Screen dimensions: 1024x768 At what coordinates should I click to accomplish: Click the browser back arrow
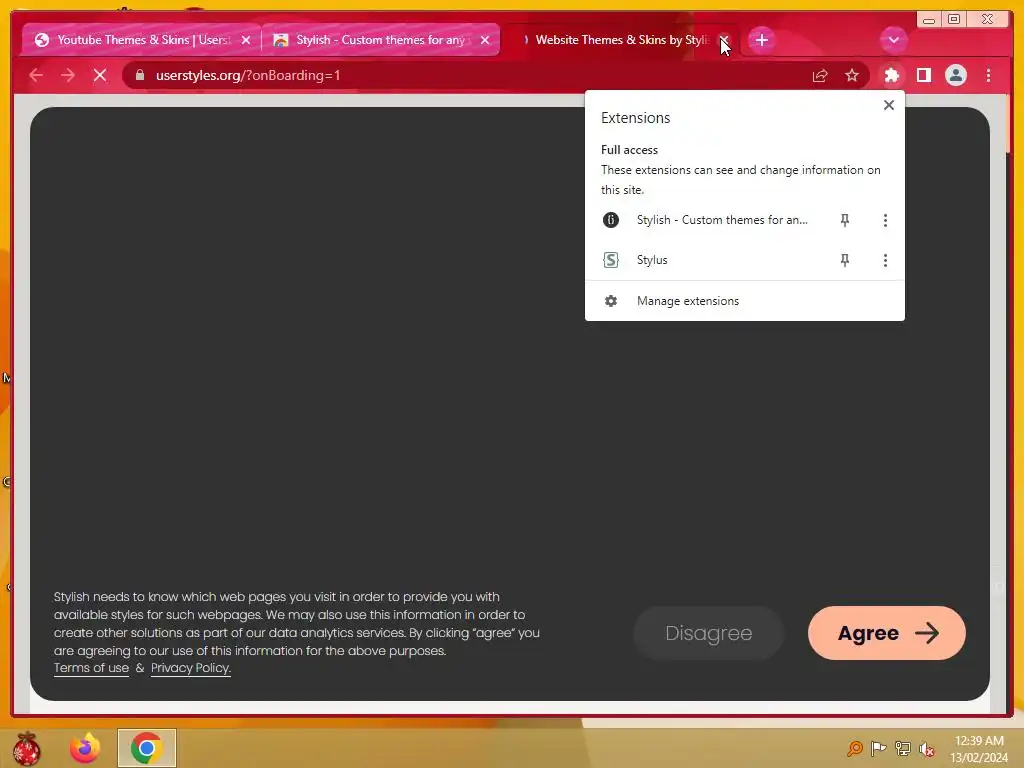pos(36,75)
